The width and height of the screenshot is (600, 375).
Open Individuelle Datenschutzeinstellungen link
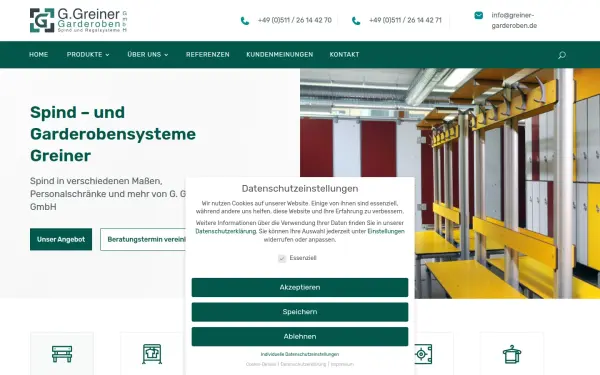[300, 354]
